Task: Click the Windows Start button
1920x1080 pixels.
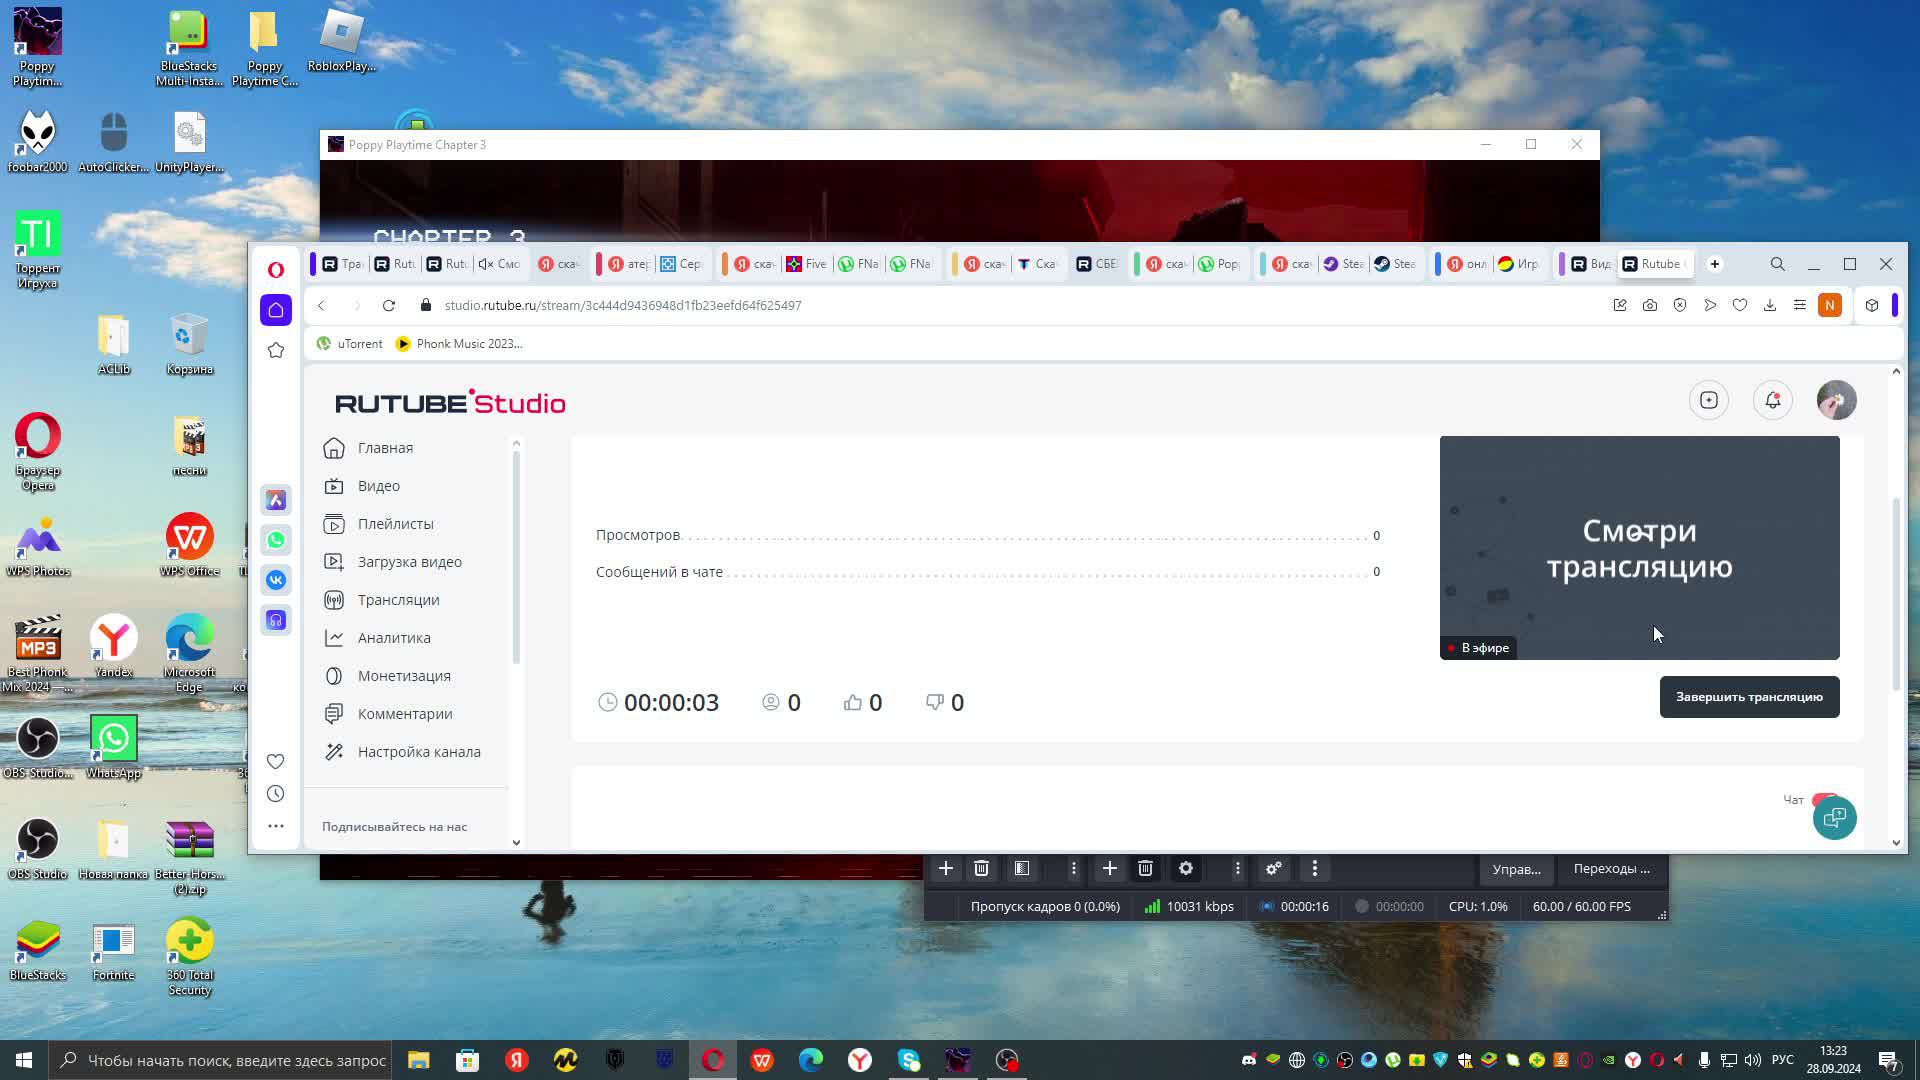Action: 24,1060
